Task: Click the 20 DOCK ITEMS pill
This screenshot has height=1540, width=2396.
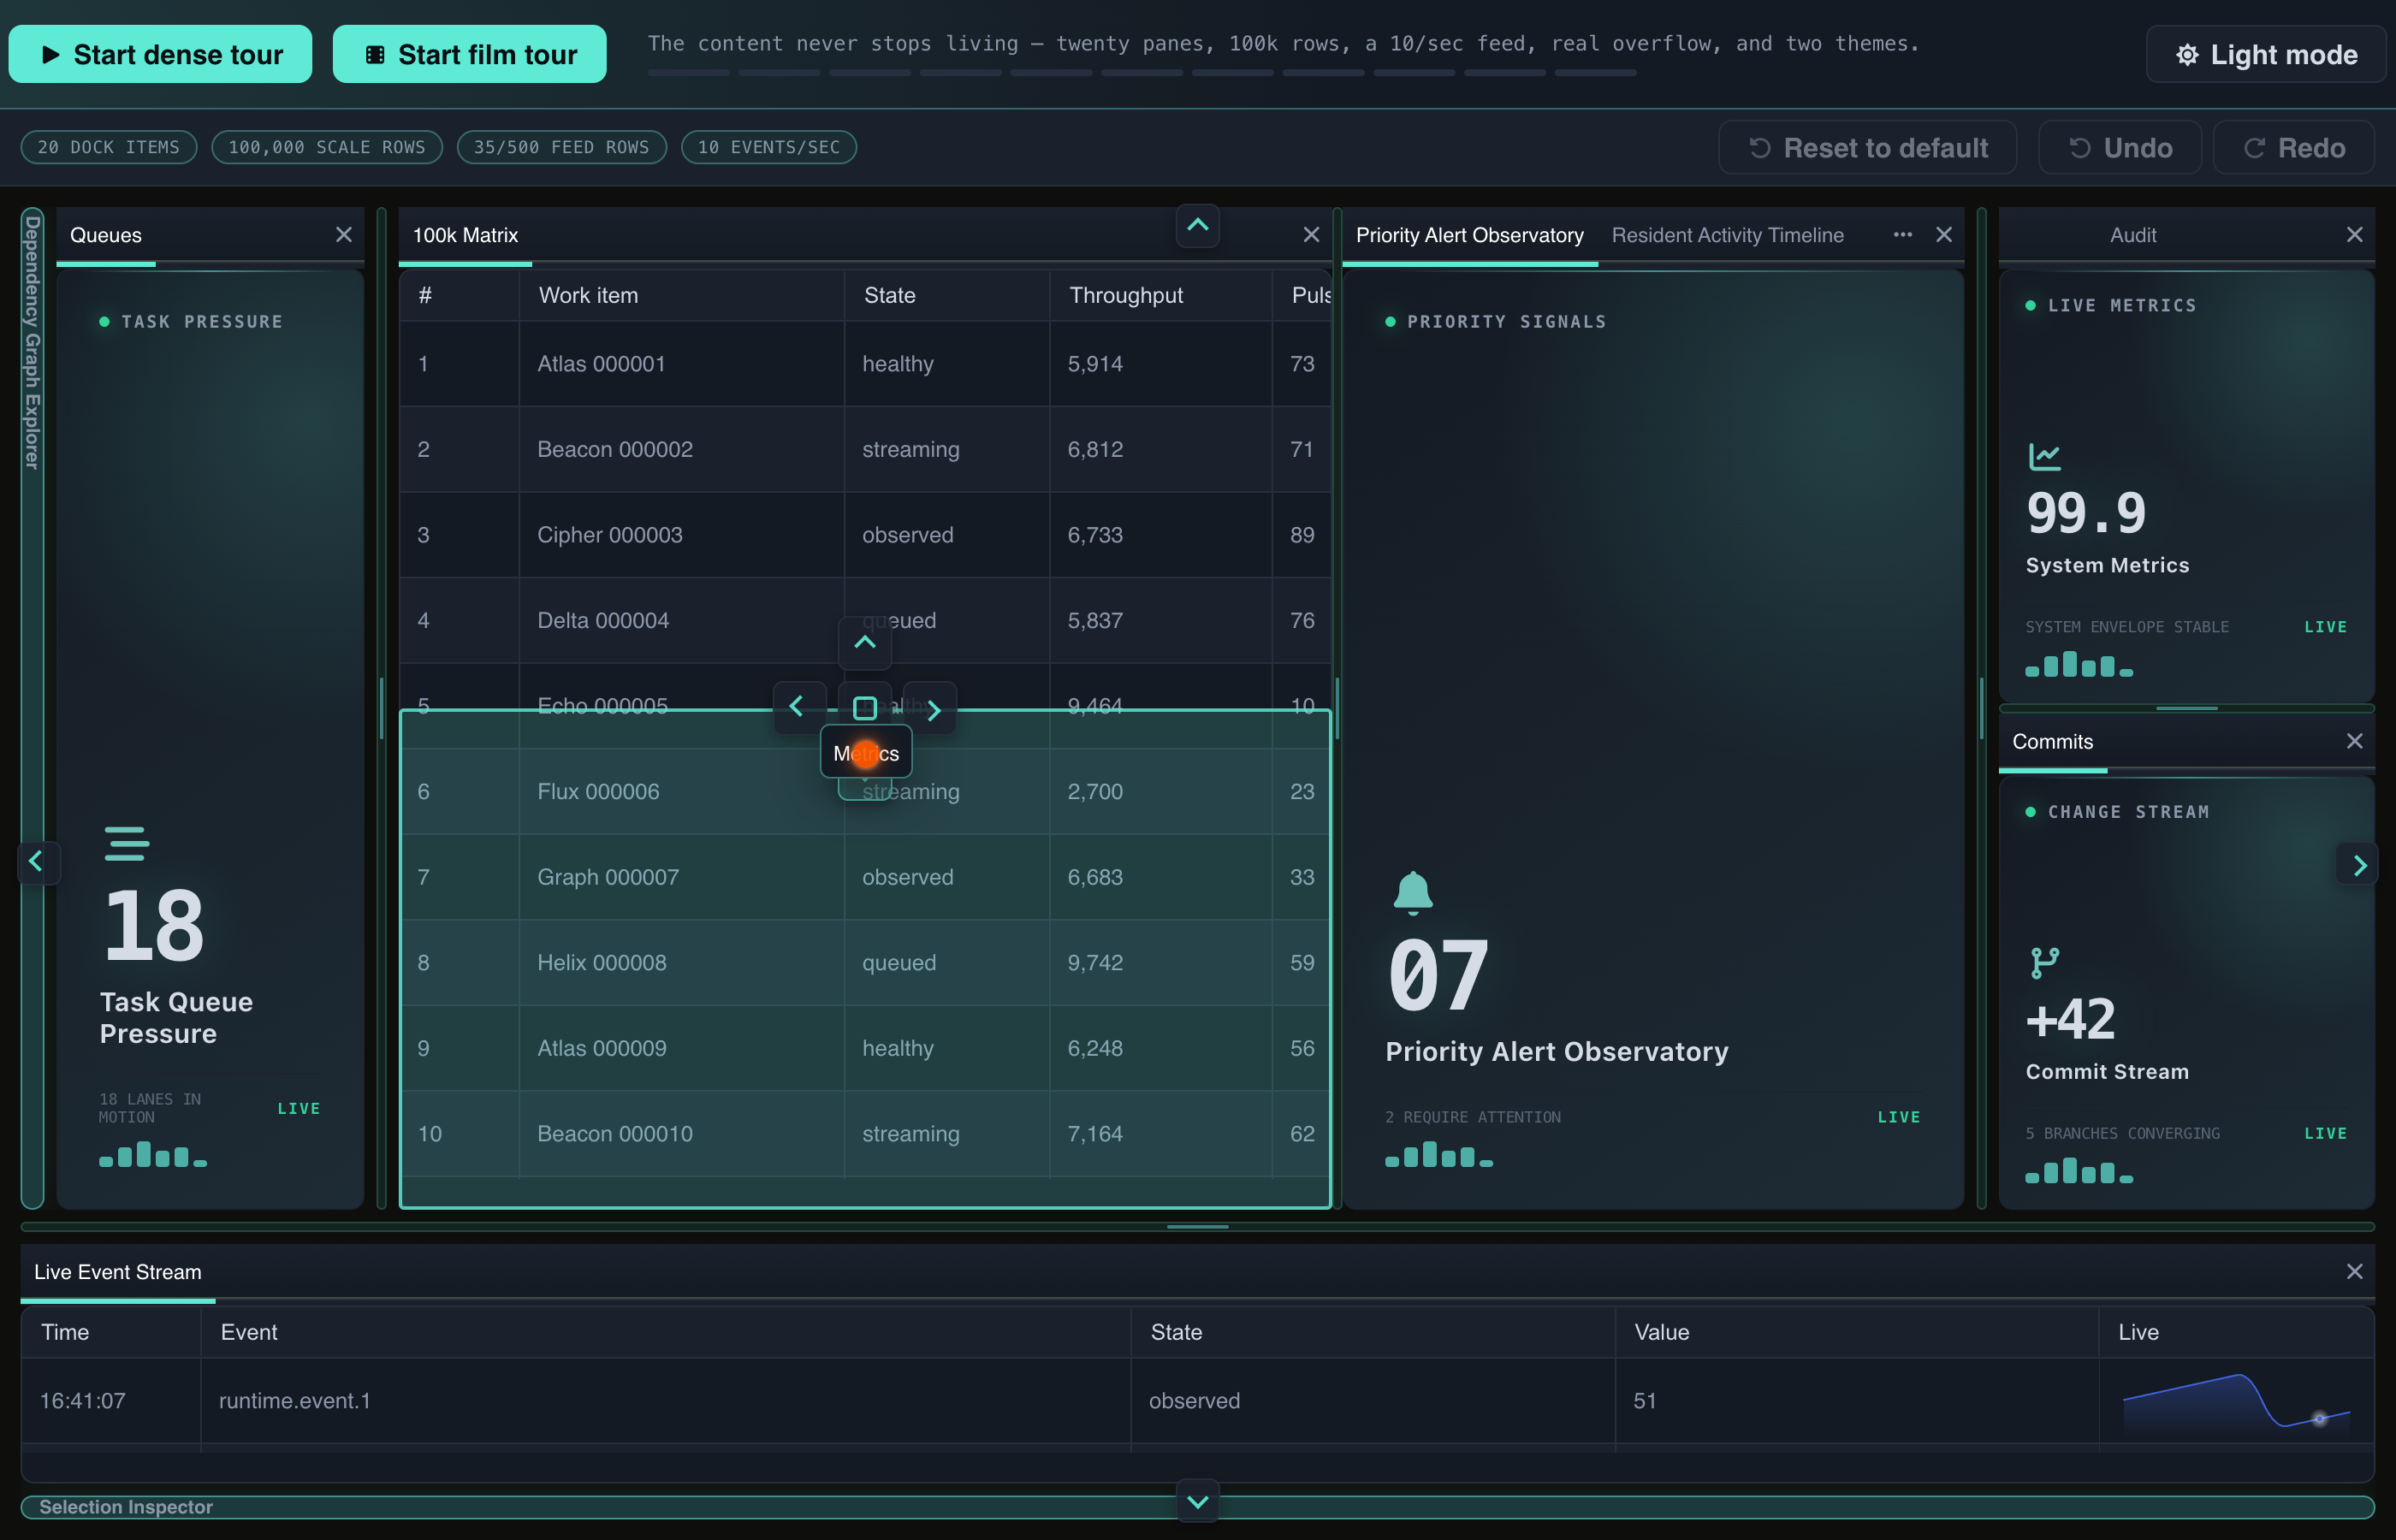Action: (109, 147)
